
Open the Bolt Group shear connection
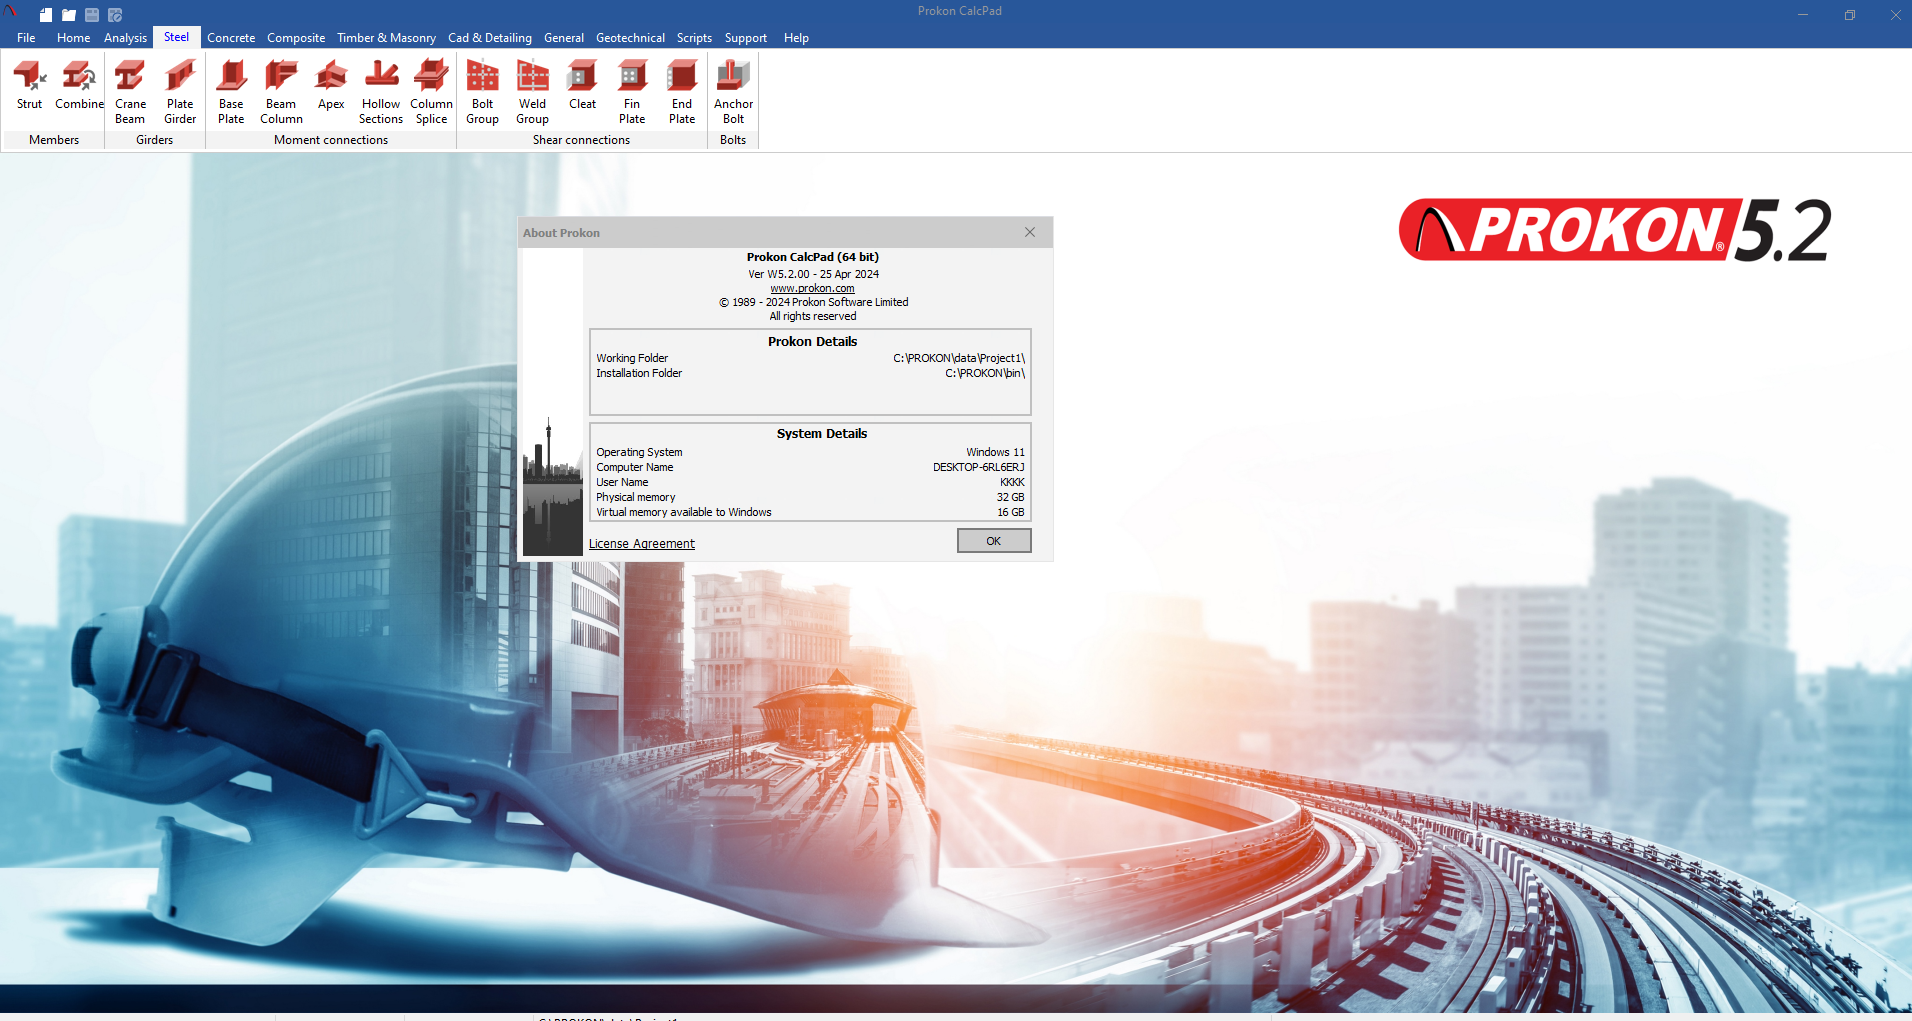click(x=482, y=91)
